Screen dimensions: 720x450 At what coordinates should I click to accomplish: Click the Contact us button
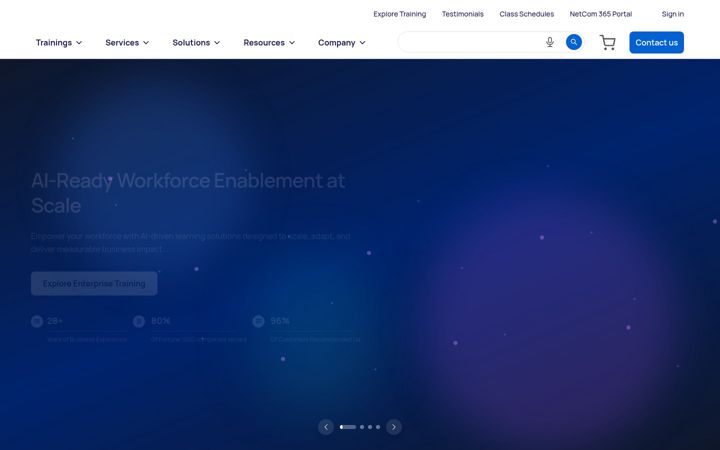click(x=656, y=43)
